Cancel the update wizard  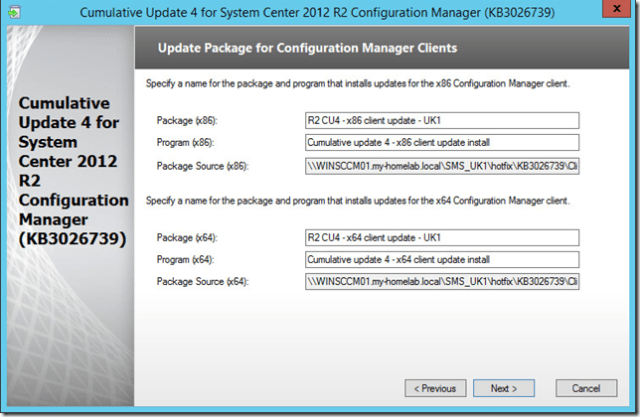[586, 388]
